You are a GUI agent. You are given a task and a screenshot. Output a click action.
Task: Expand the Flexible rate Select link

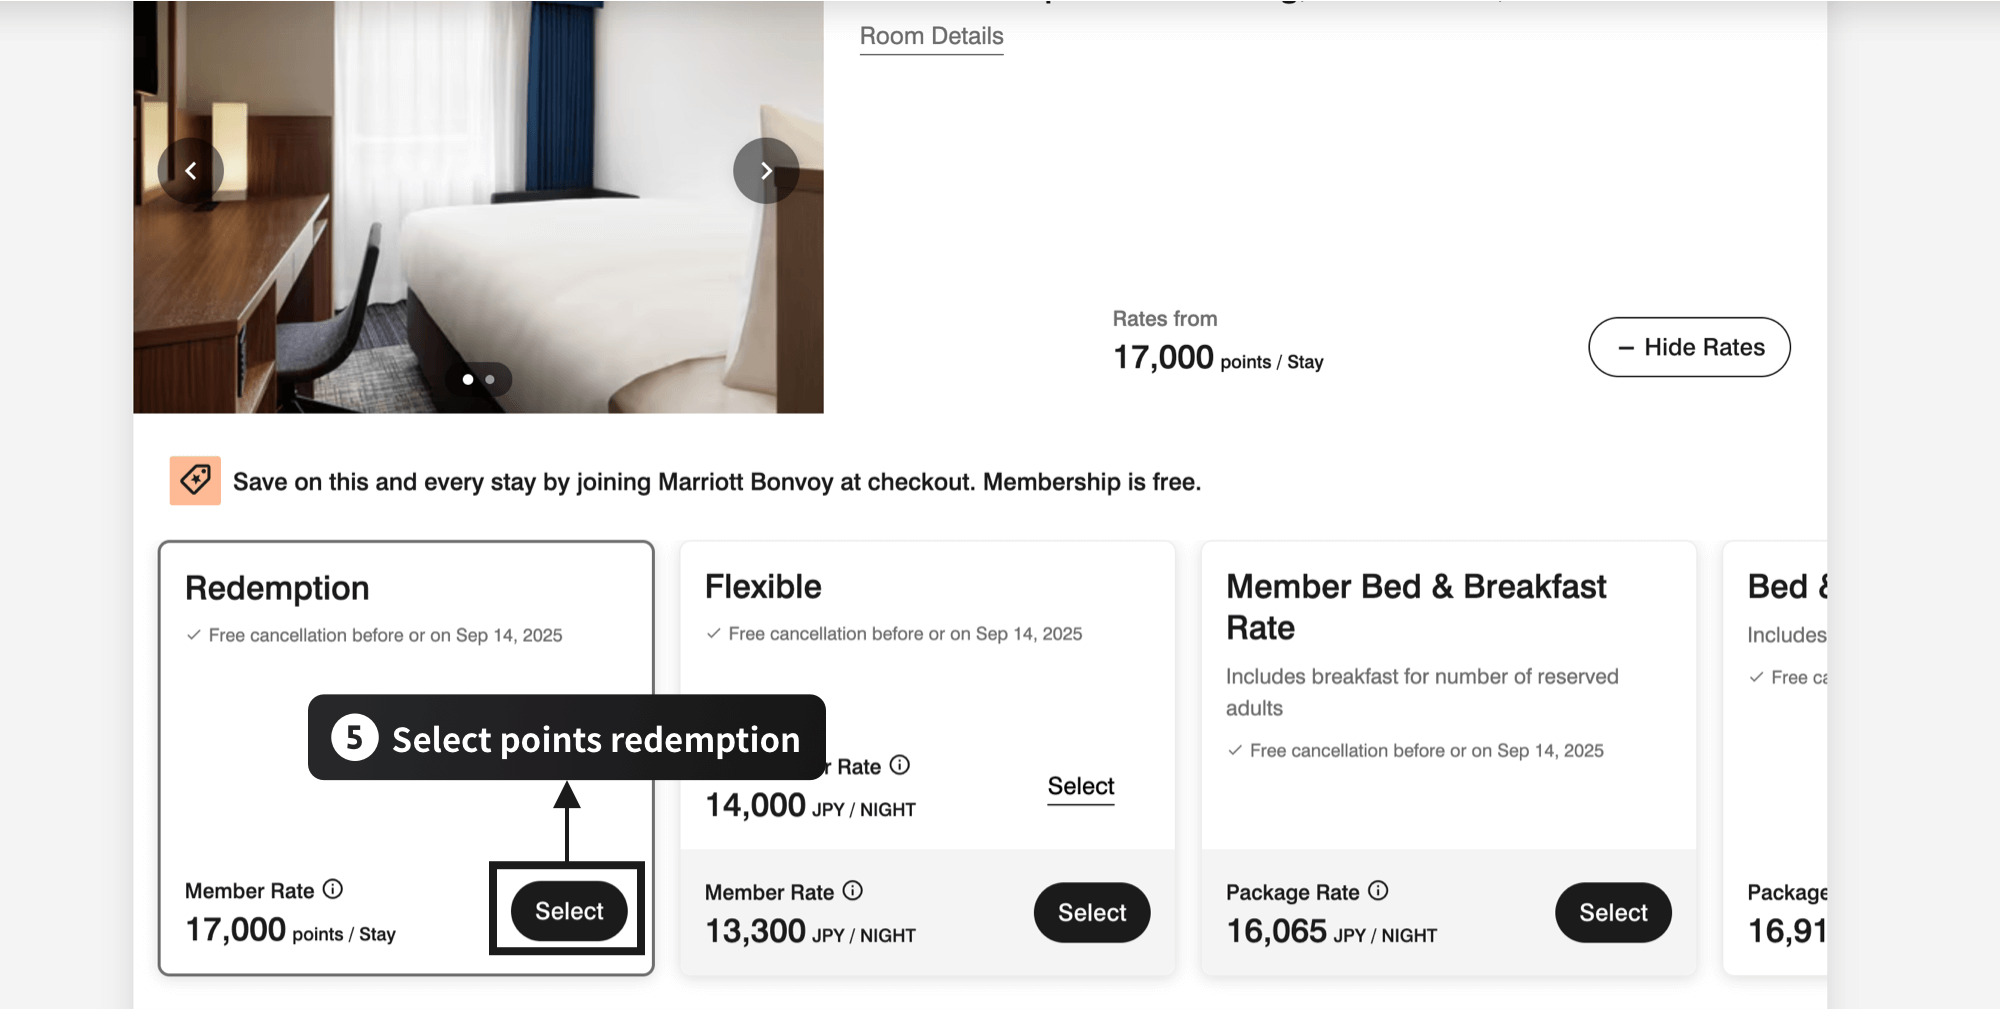(x=1080, y=786)
